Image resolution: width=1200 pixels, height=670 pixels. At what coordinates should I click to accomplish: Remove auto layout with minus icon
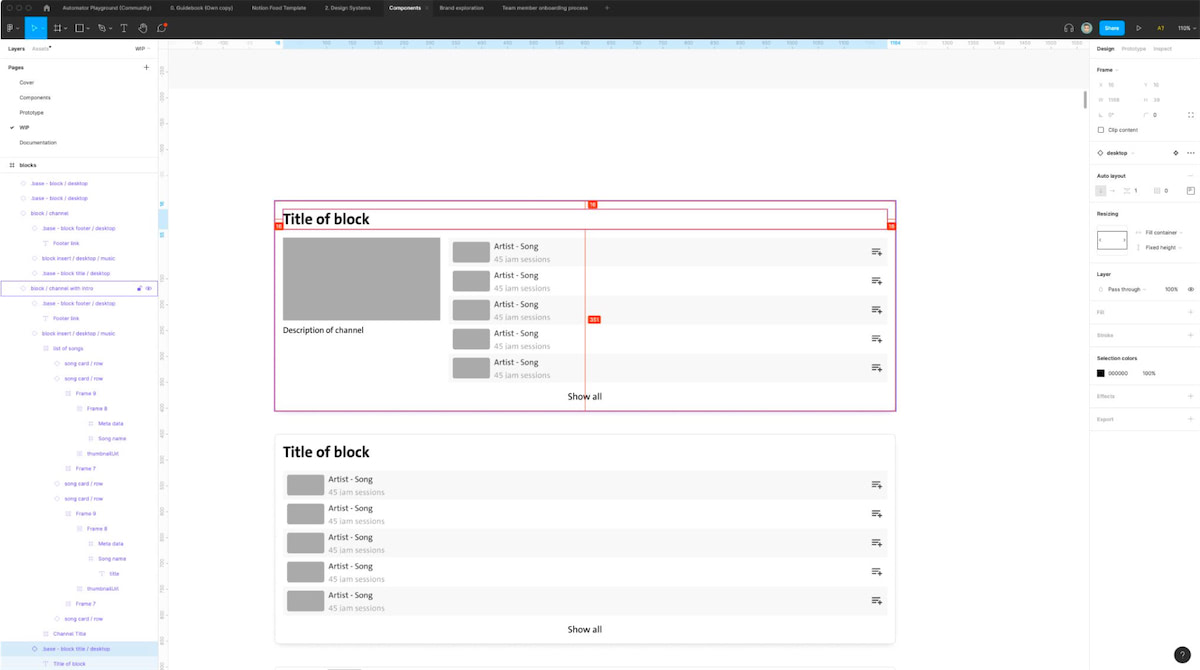pos(1190,175)
